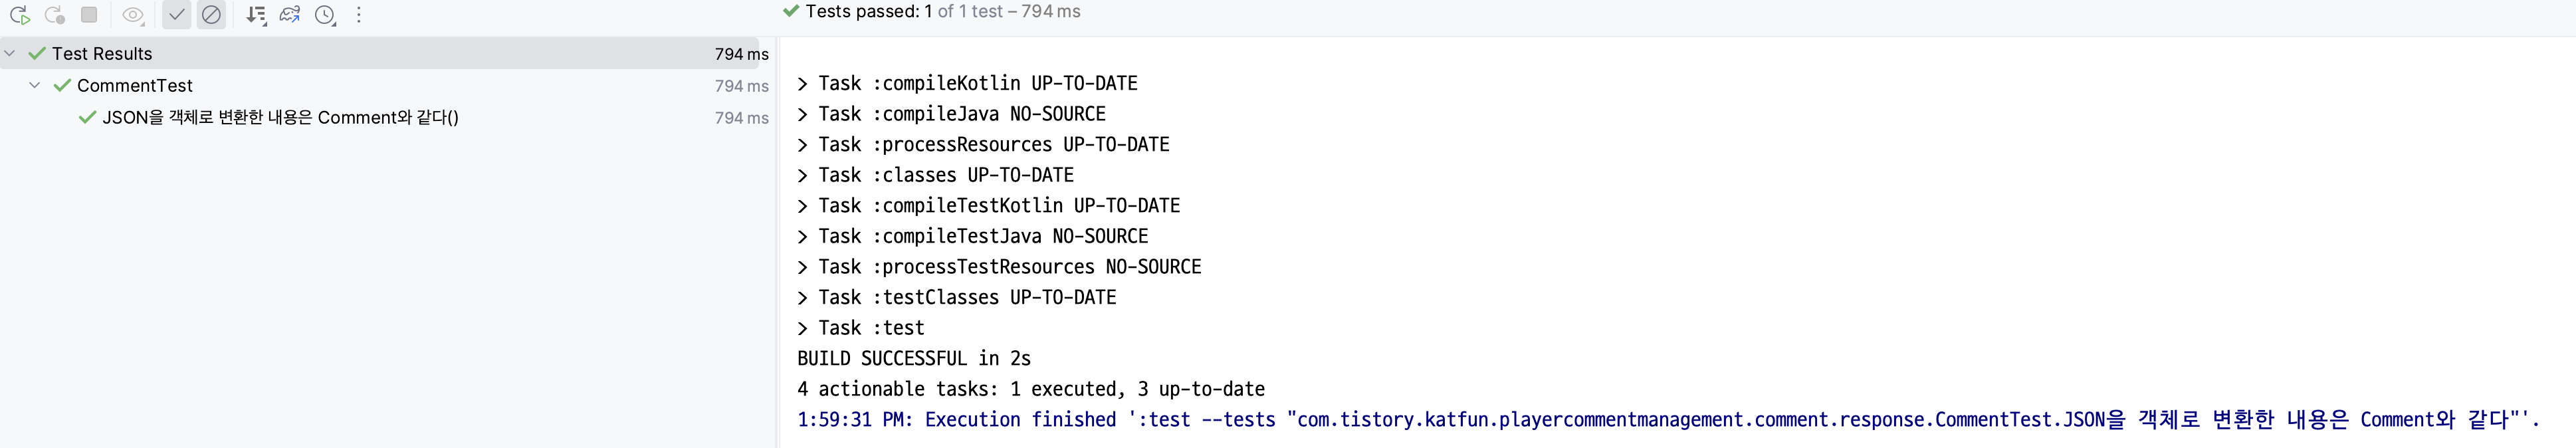Open the eye-shaped view options menu
This screenshot has width=2576, height=448.
click(x=132, y=15)
